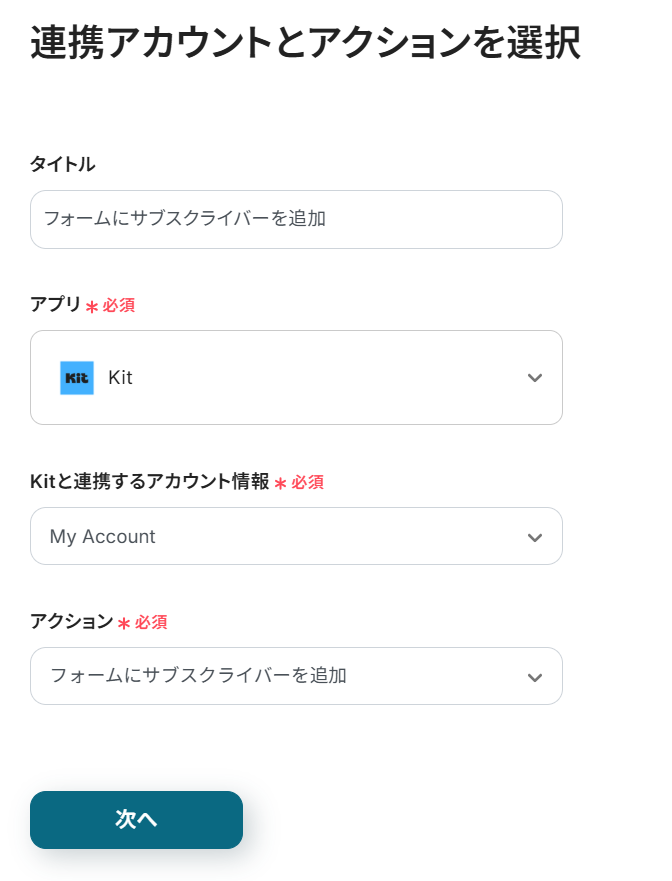This screenshot has width=672, height=881.
Task: Click the red asterisk beside アクション
Action: pyautogui.click(x=124, y=624)
